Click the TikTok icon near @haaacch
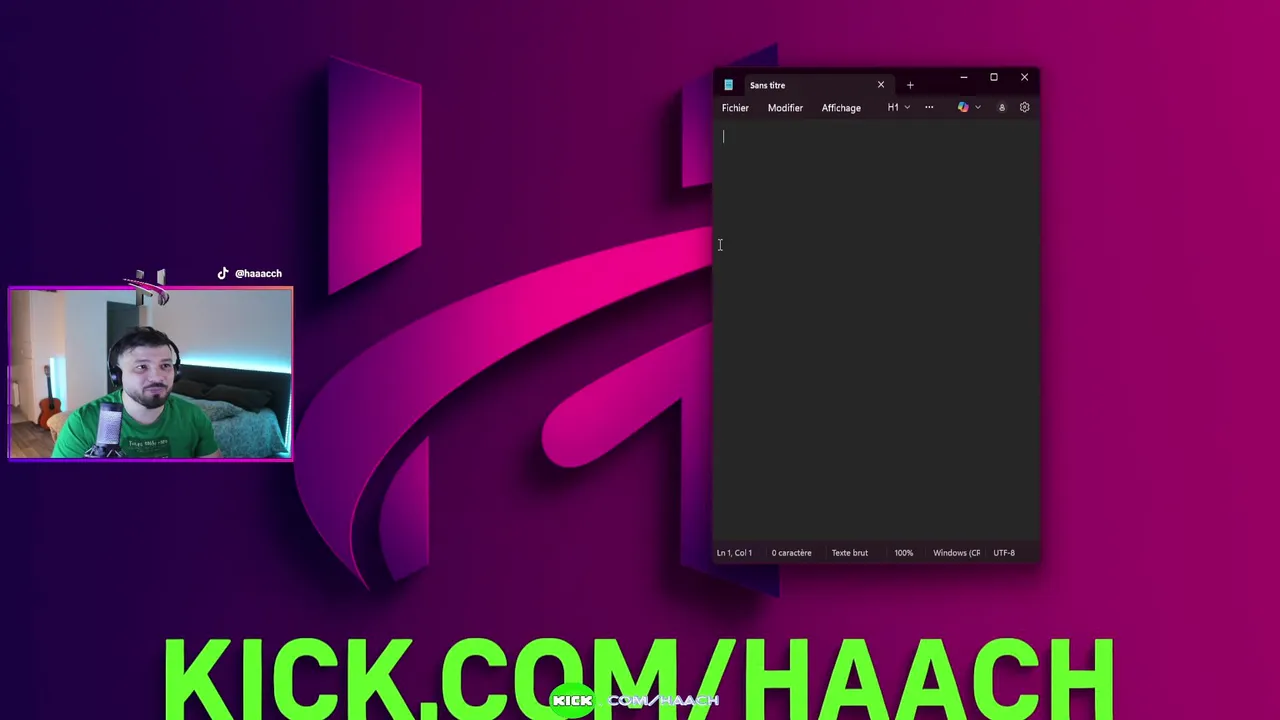The image size is (1280, 720). point(223,273)
